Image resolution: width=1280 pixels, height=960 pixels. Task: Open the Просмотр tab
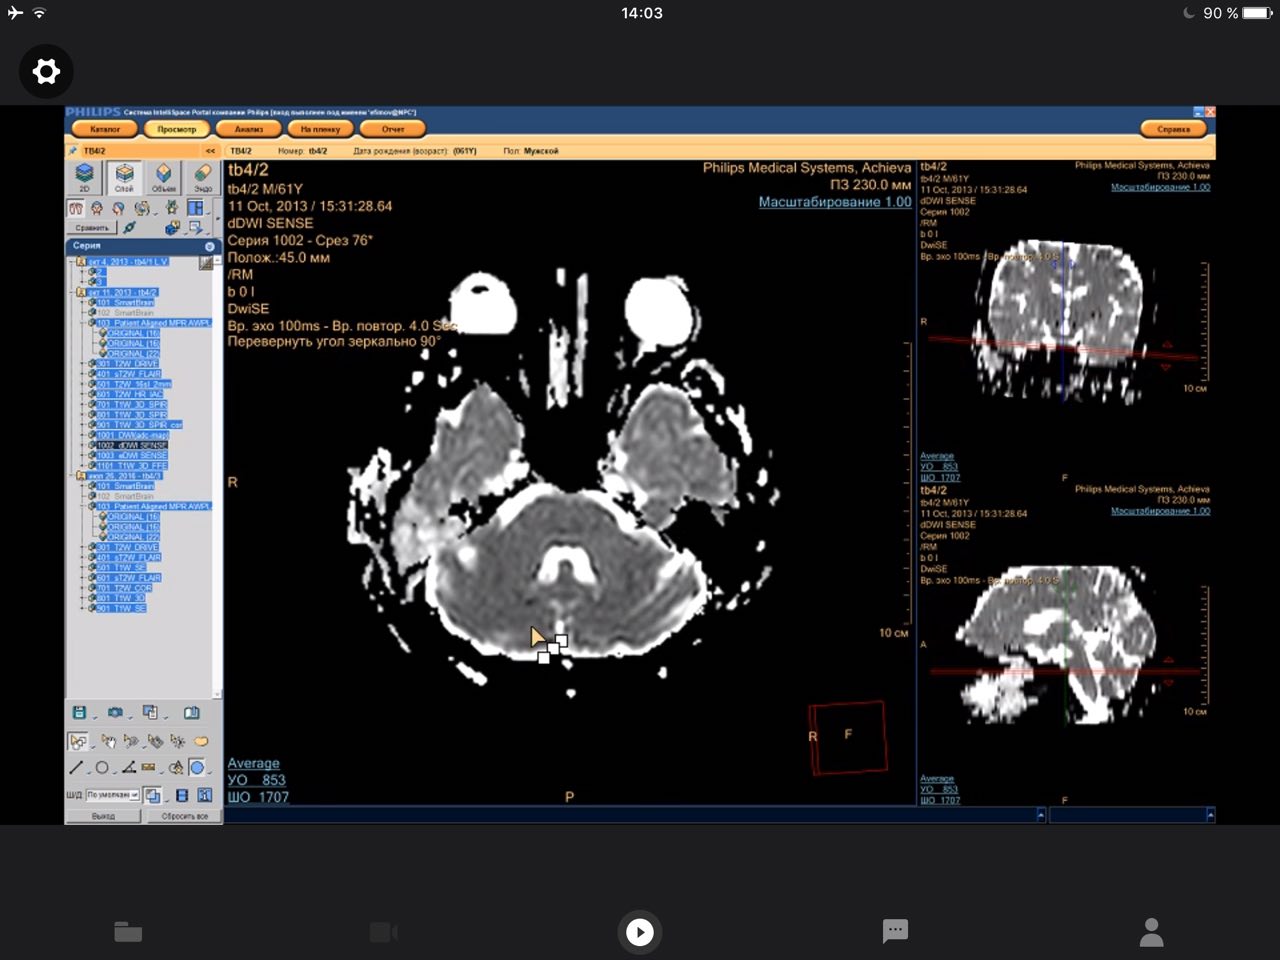click(x=177, y=129)
